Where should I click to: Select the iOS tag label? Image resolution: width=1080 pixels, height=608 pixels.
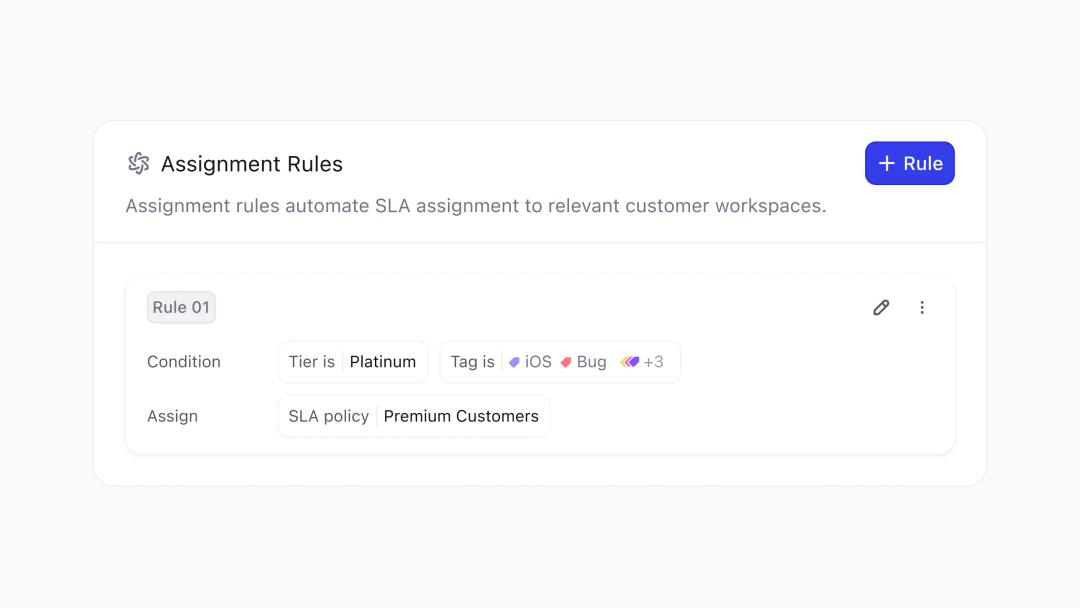click(538, 362)
